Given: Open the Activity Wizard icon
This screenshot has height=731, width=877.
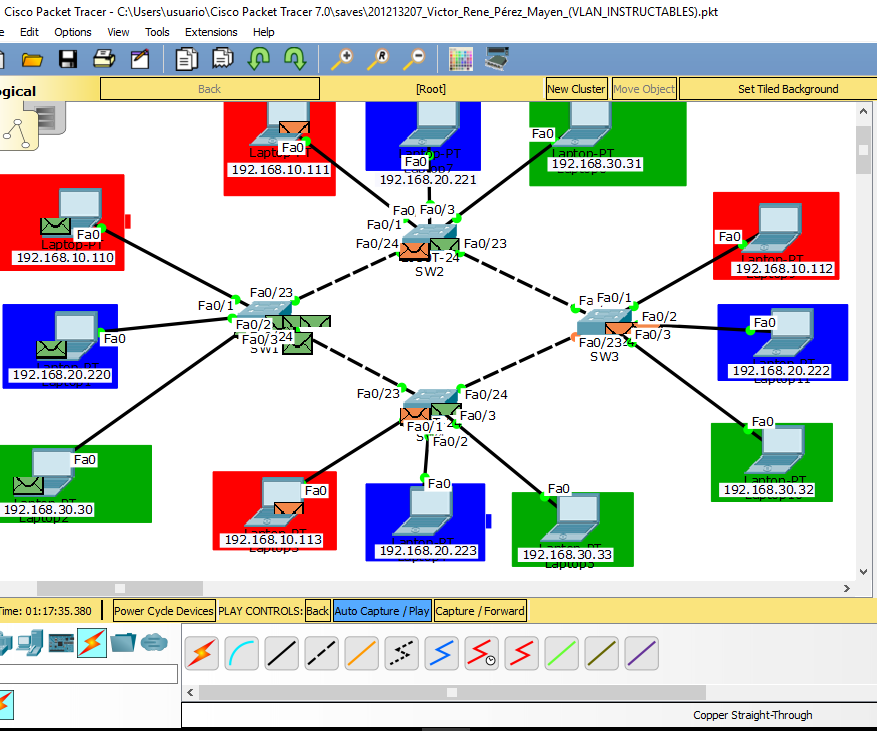Looking at the screenshot, I should pos(140,59).
